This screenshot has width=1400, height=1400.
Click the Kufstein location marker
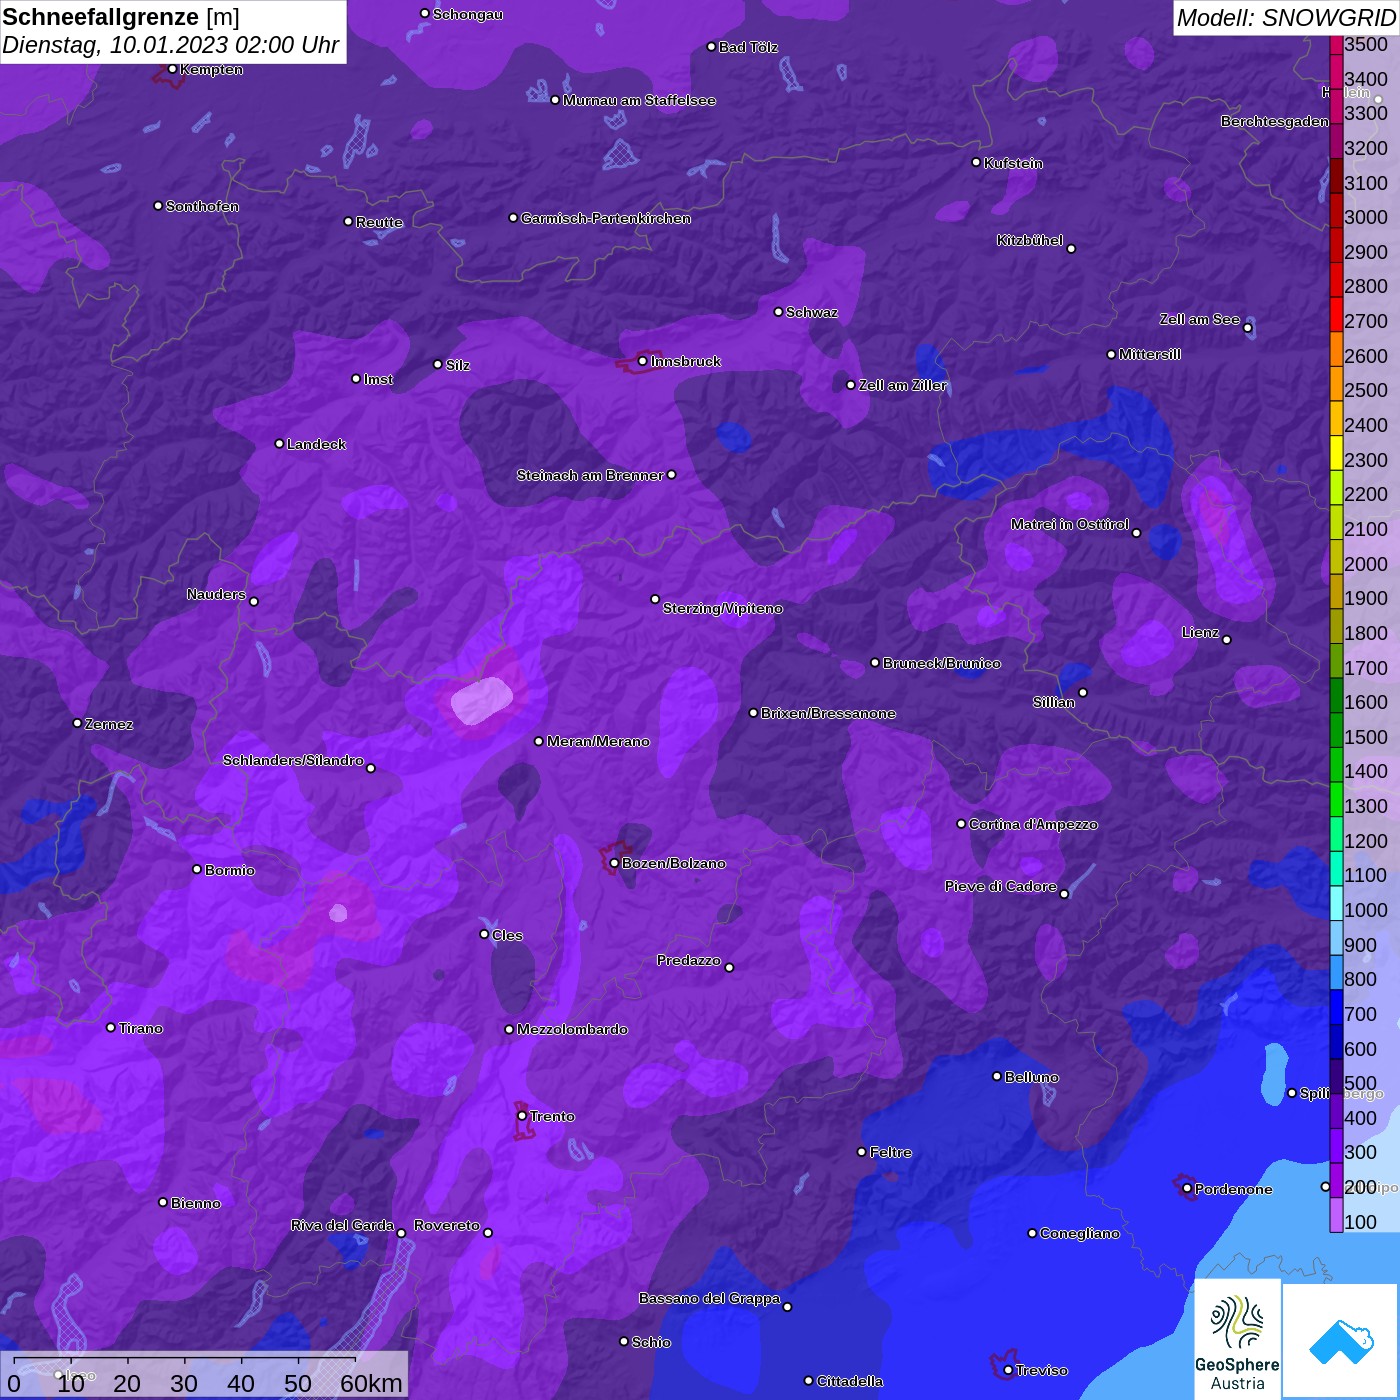(976, 162)
